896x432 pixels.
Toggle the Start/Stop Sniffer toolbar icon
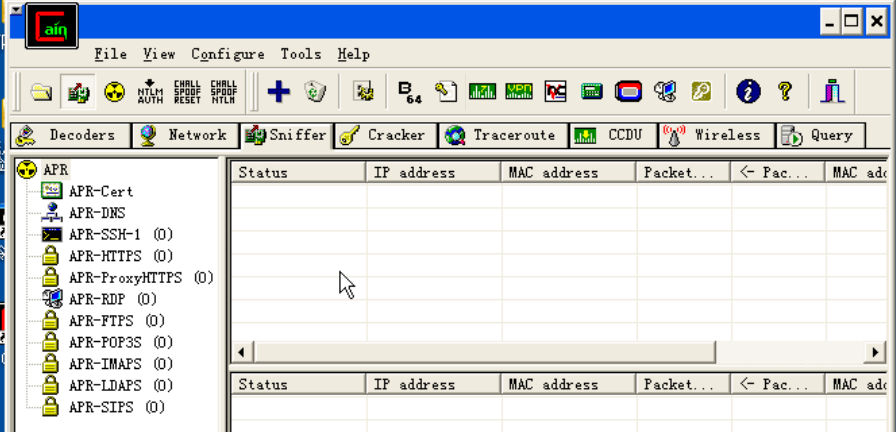tap(78, 91)
